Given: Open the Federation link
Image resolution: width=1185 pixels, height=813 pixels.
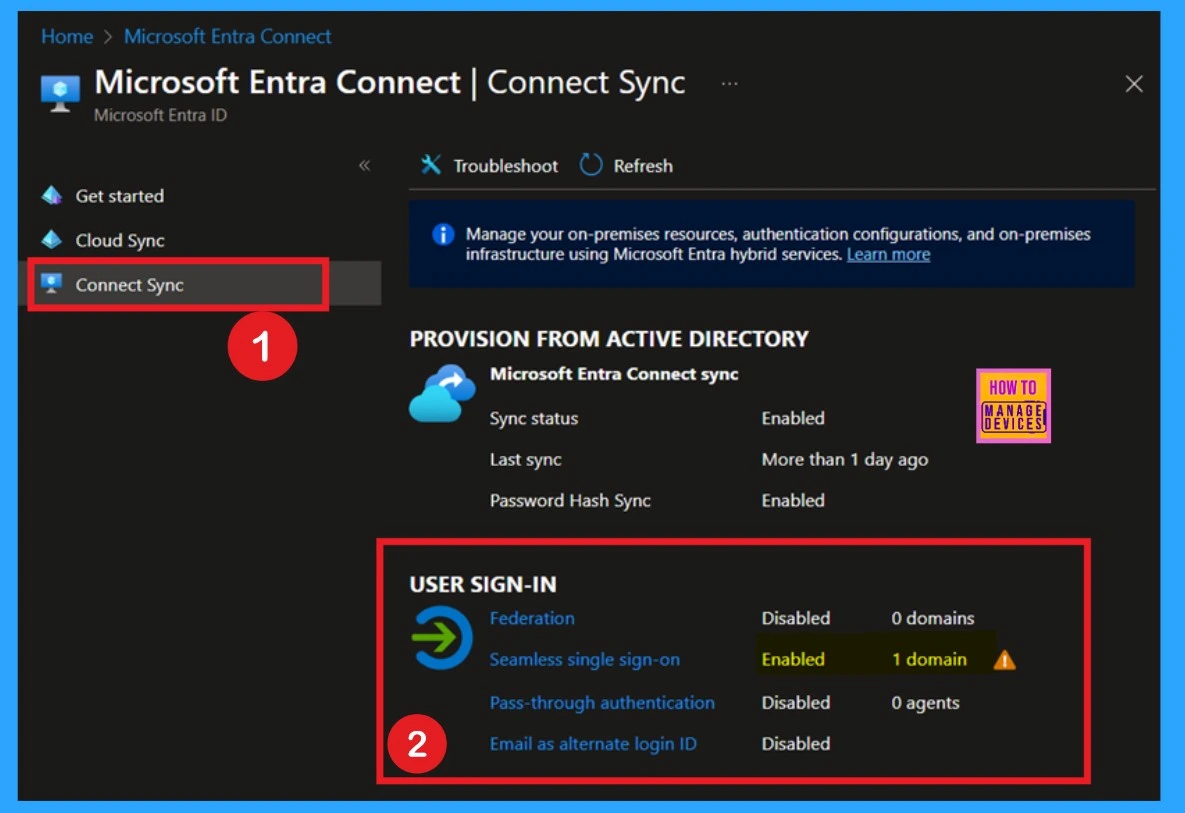Looking at the screenshot, I should (x=532, y=618).
